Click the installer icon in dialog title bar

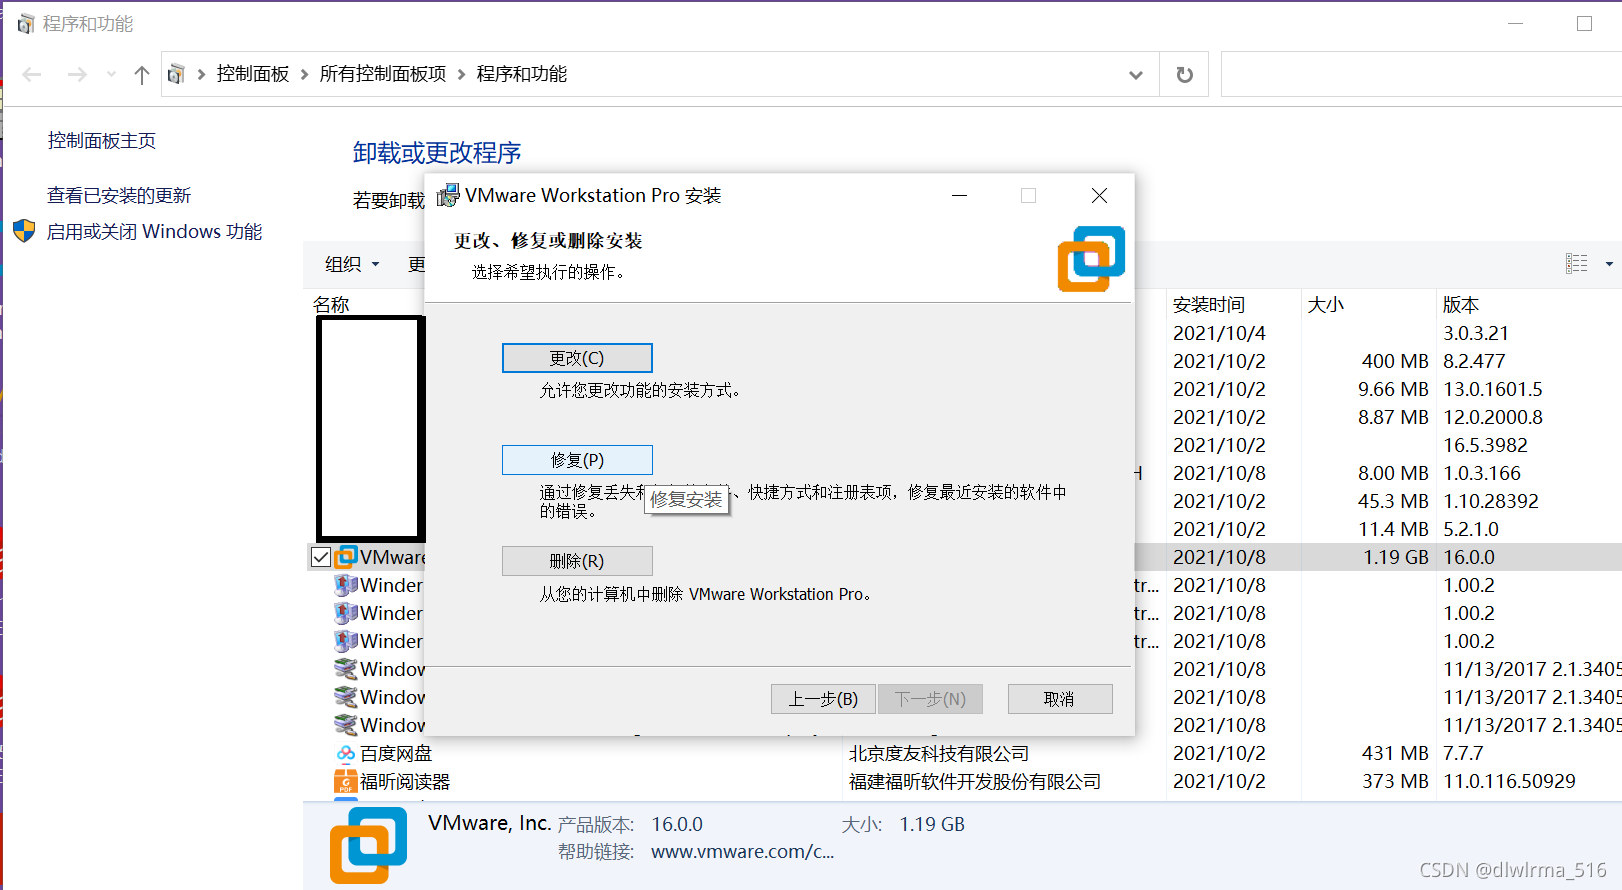click(448, 195)
